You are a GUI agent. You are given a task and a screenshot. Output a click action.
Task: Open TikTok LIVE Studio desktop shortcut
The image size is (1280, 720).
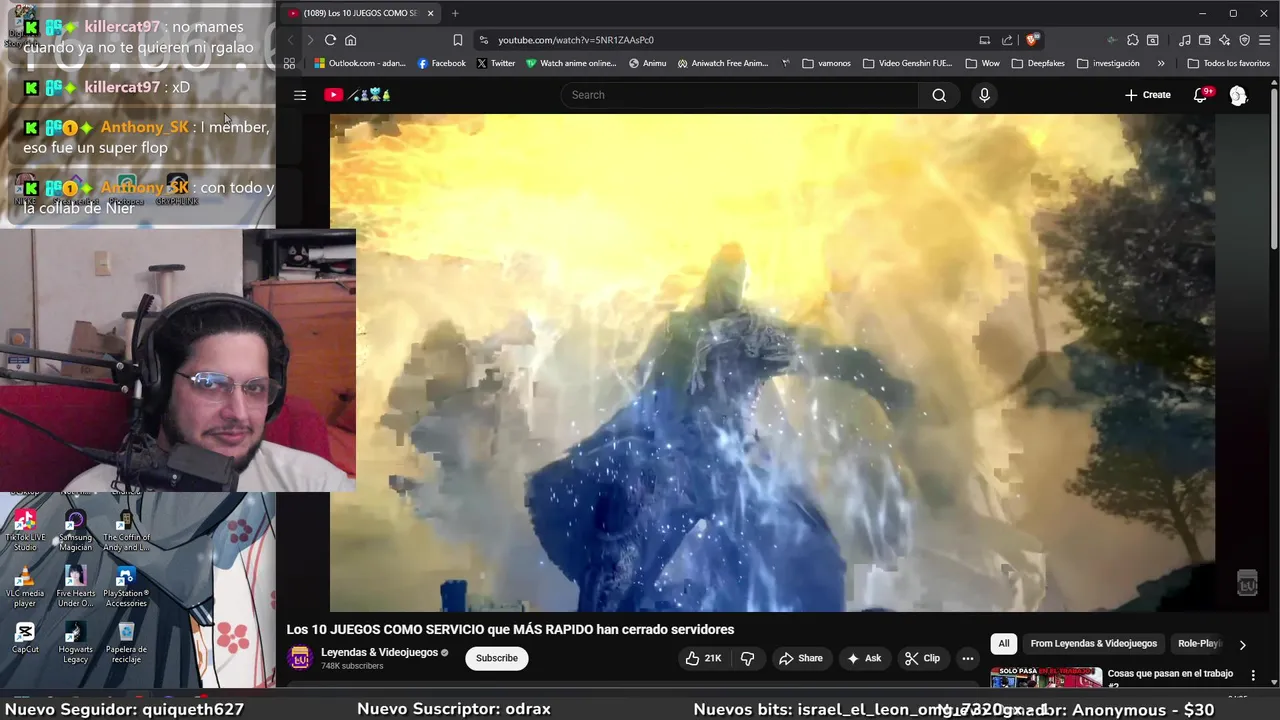coord(25,530)
